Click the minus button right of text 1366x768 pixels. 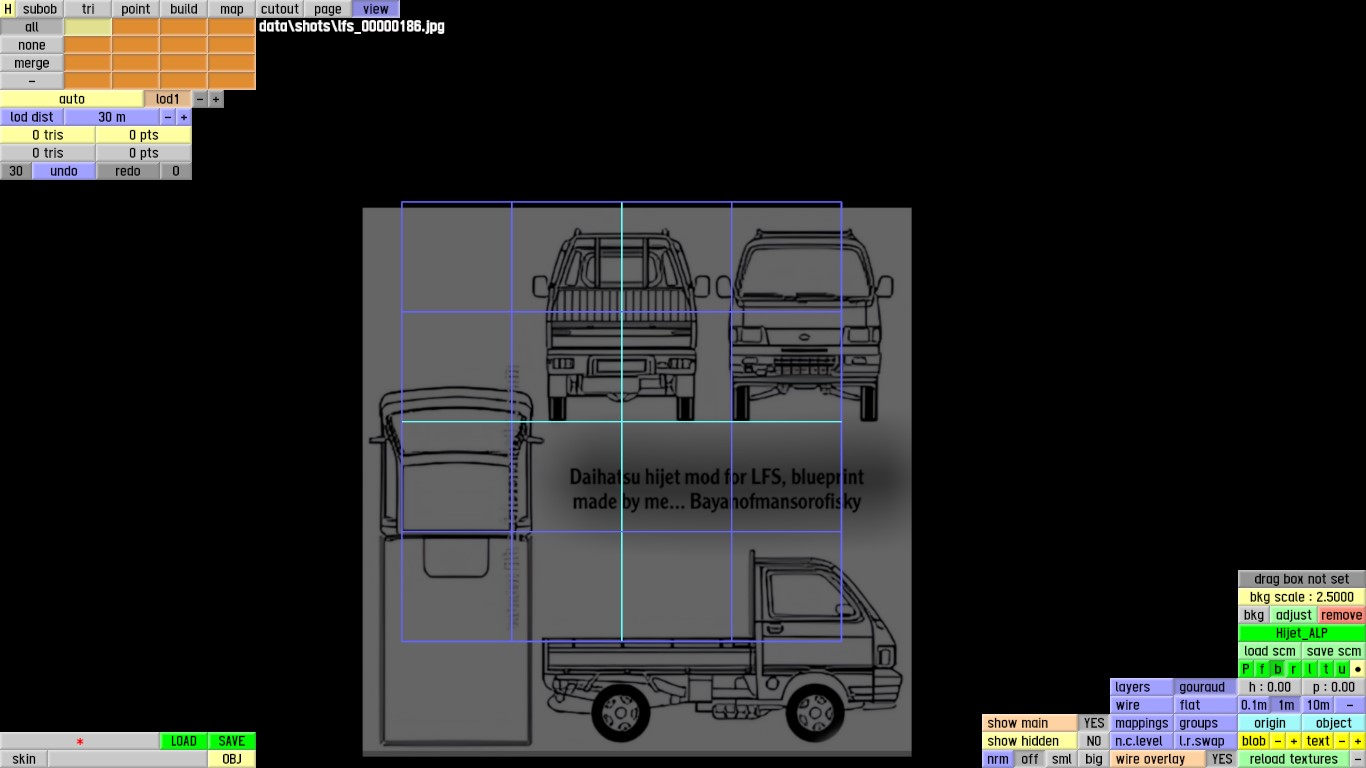pos(1342,741)
